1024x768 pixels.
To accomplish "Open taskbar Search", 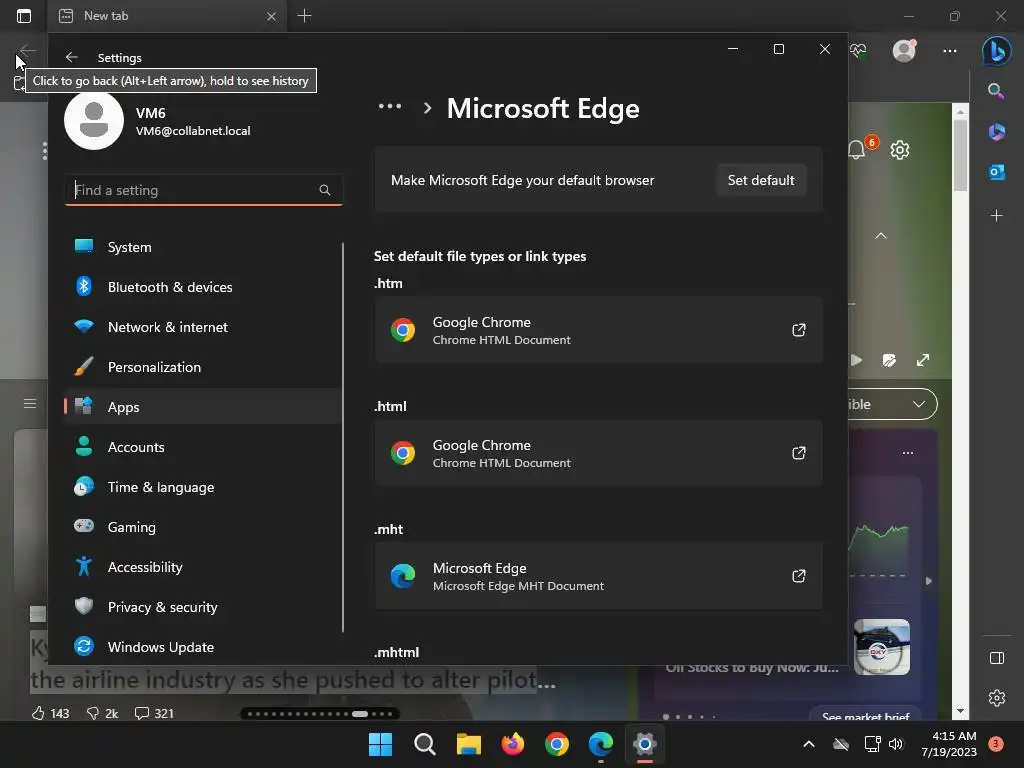I will 424,744.
